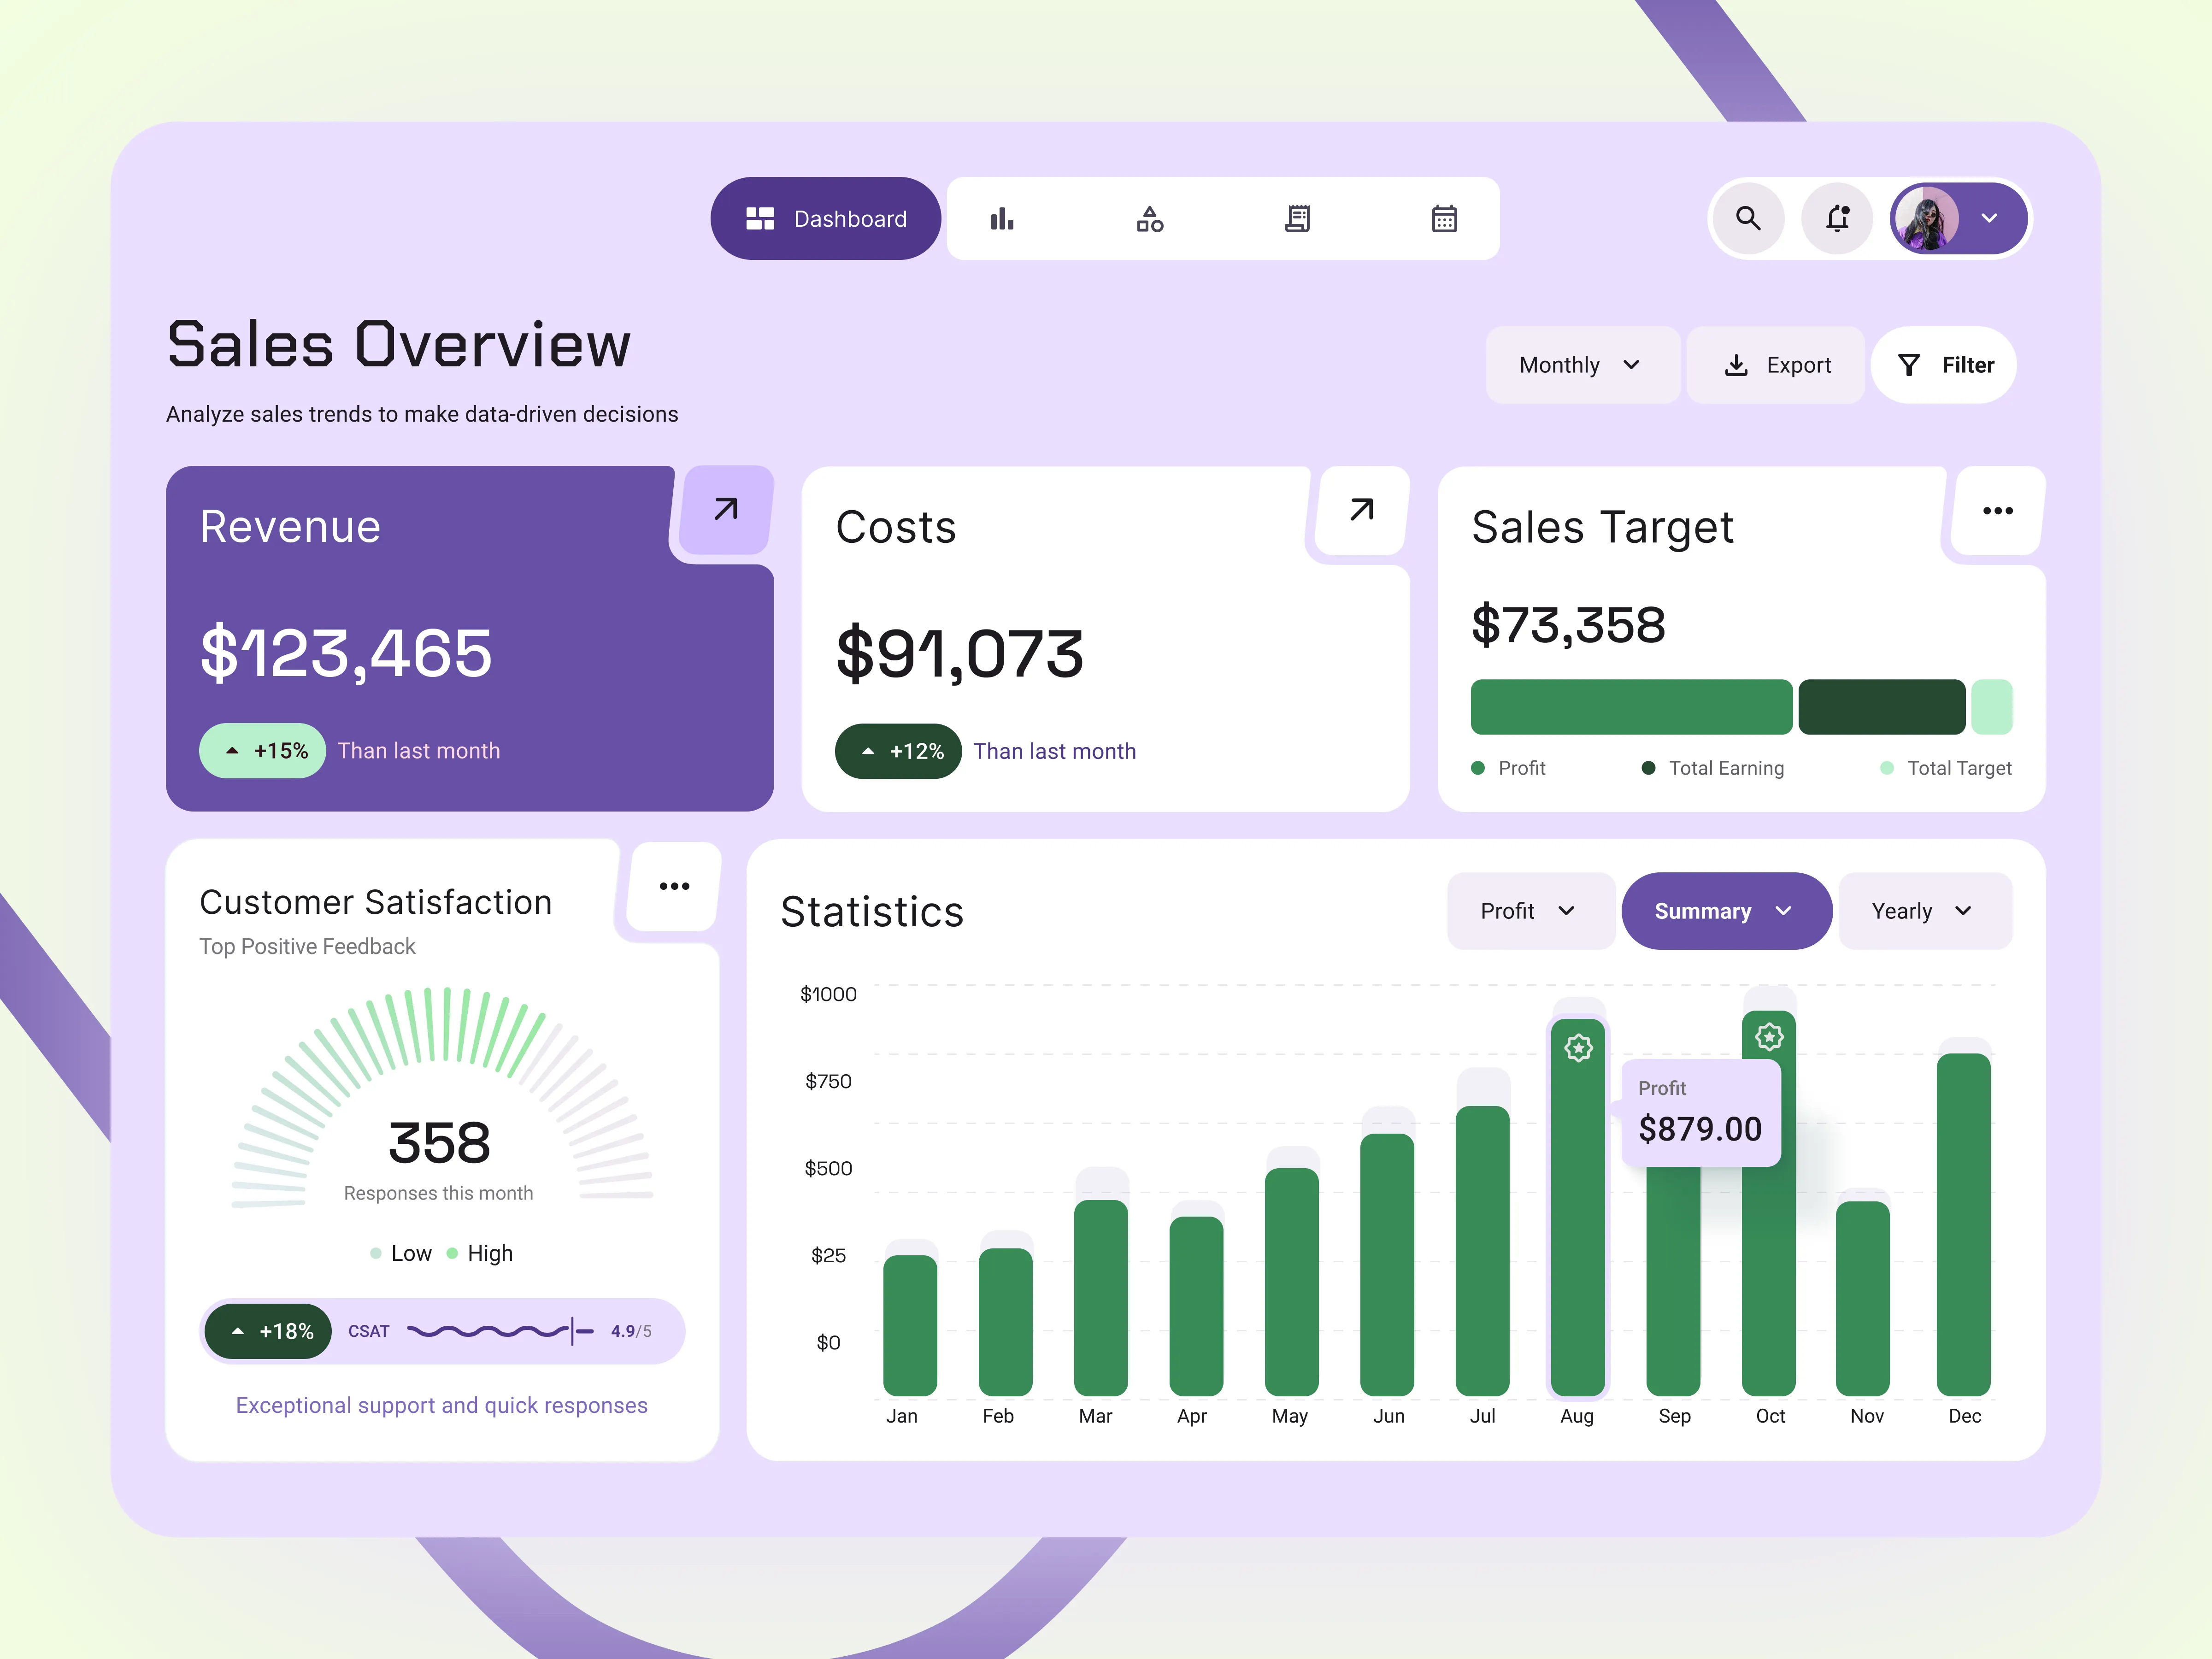Image resolution: width=2212 pixels, height=1659 pixels.
Task: Click the search magnifier icon
Action: click(1748, 218)
